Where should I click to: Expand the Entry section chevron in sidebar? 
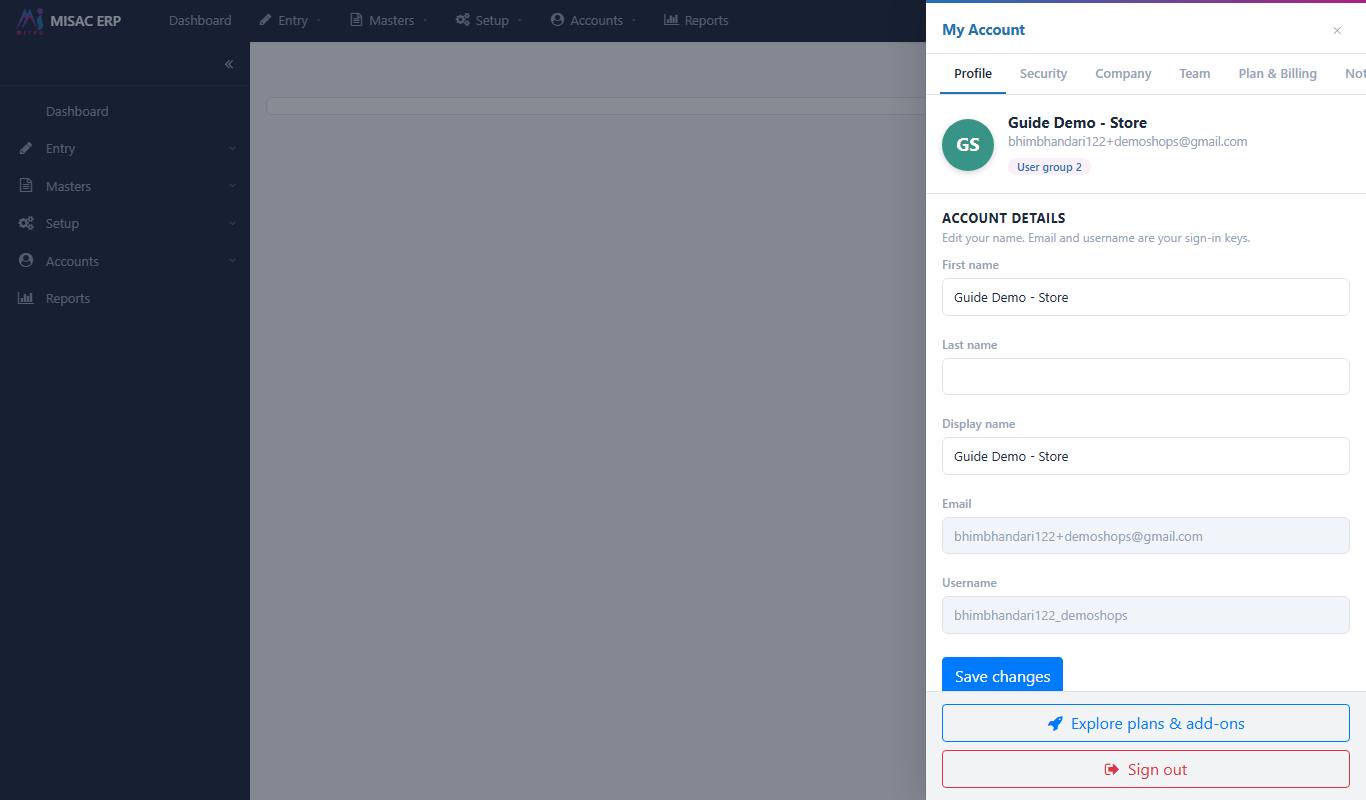(232, 148)
